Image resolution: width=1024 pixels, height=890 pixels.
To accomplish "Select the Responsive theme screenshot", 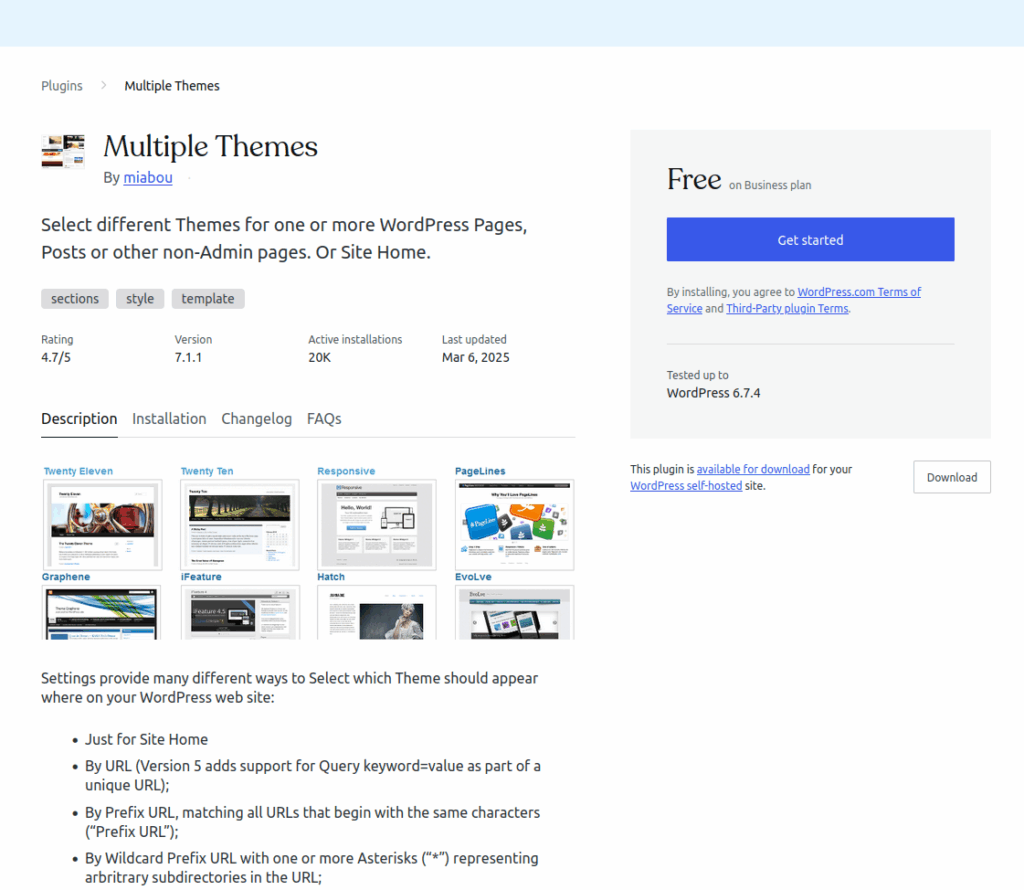I will click(x=377, y=525).
